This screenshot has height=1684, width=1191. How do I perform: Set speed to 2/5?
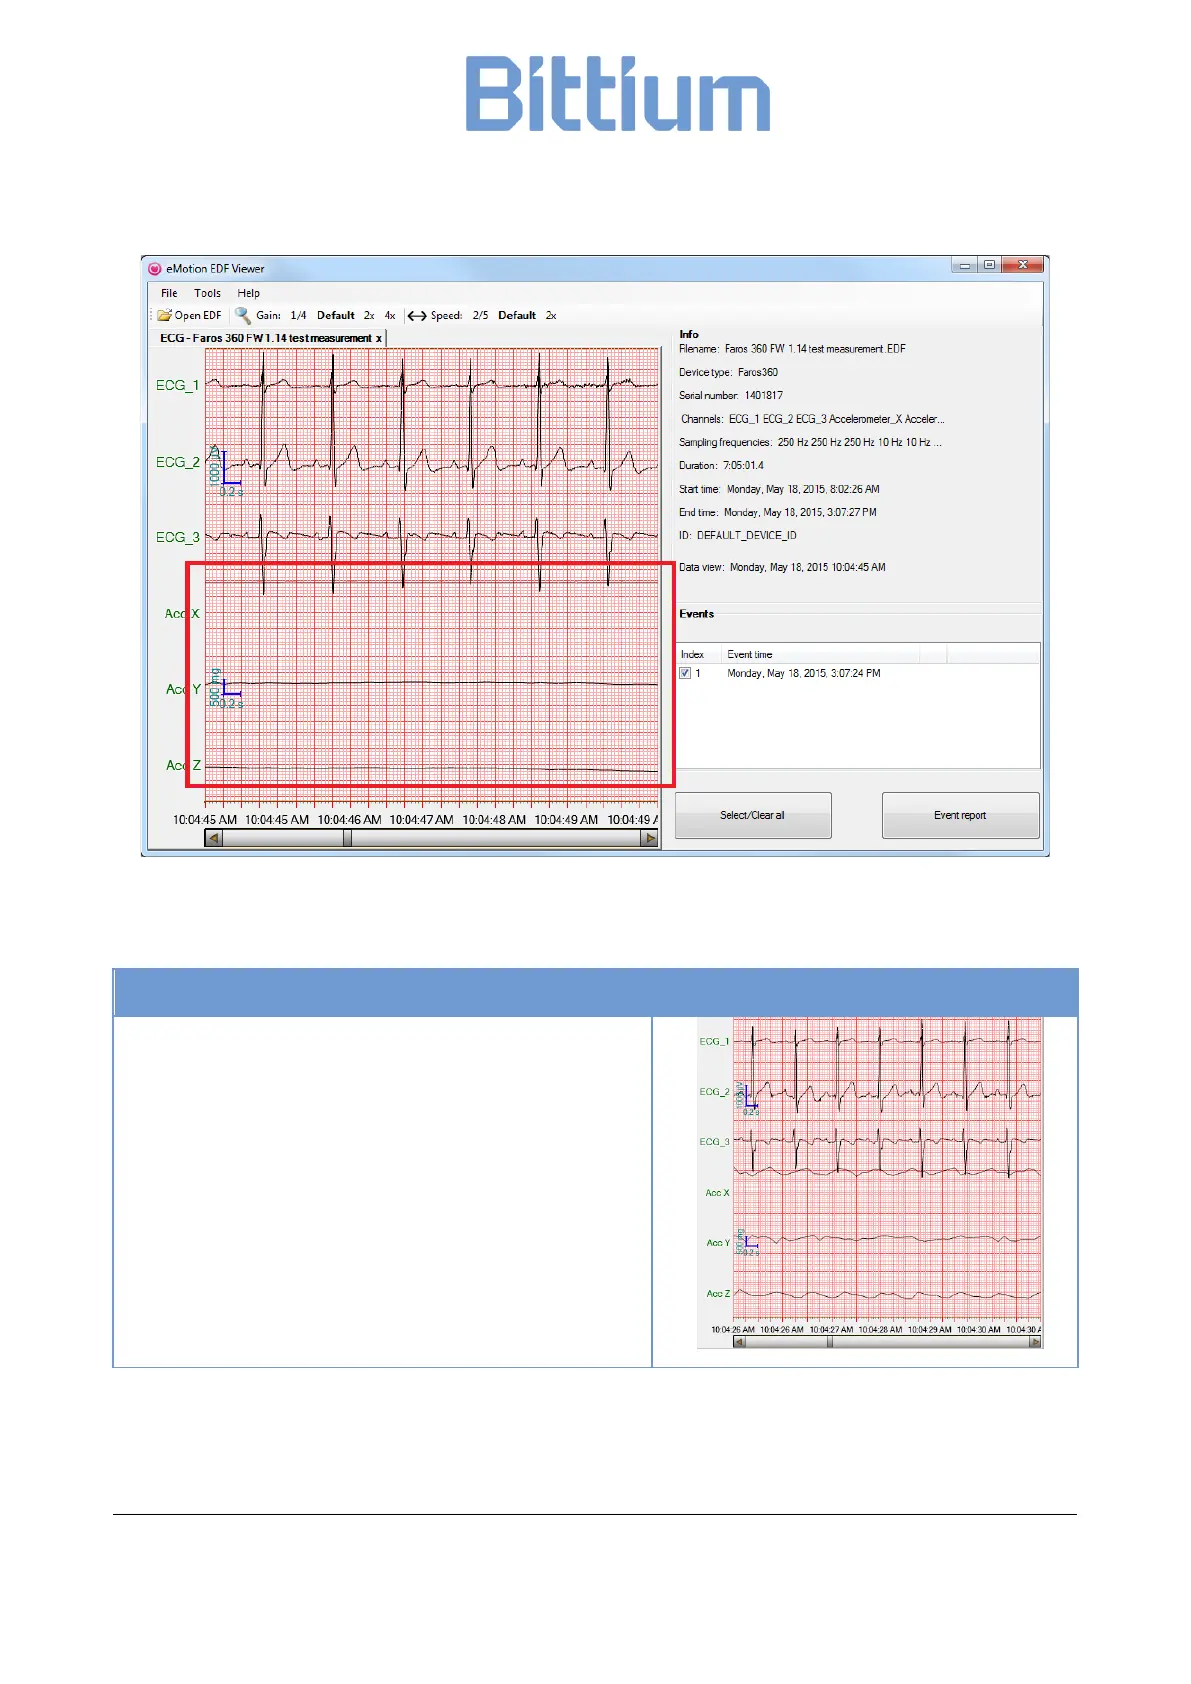(x=480, y=315)
